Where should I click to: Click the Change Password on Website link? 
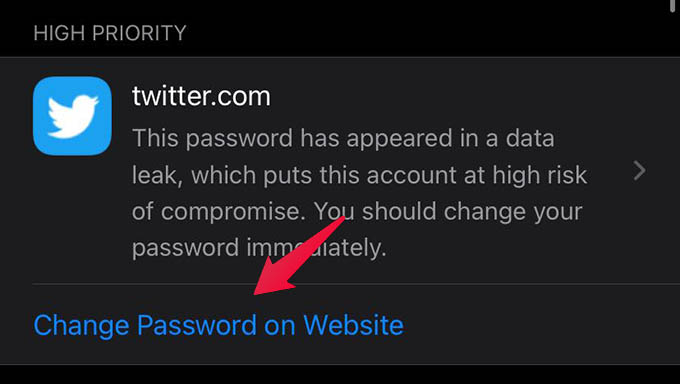[219, 325]
